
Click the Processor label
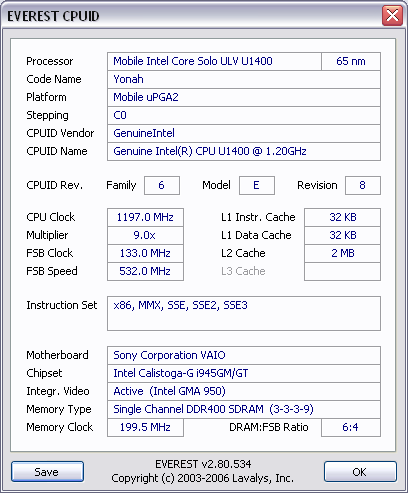[x=50, y=61]
